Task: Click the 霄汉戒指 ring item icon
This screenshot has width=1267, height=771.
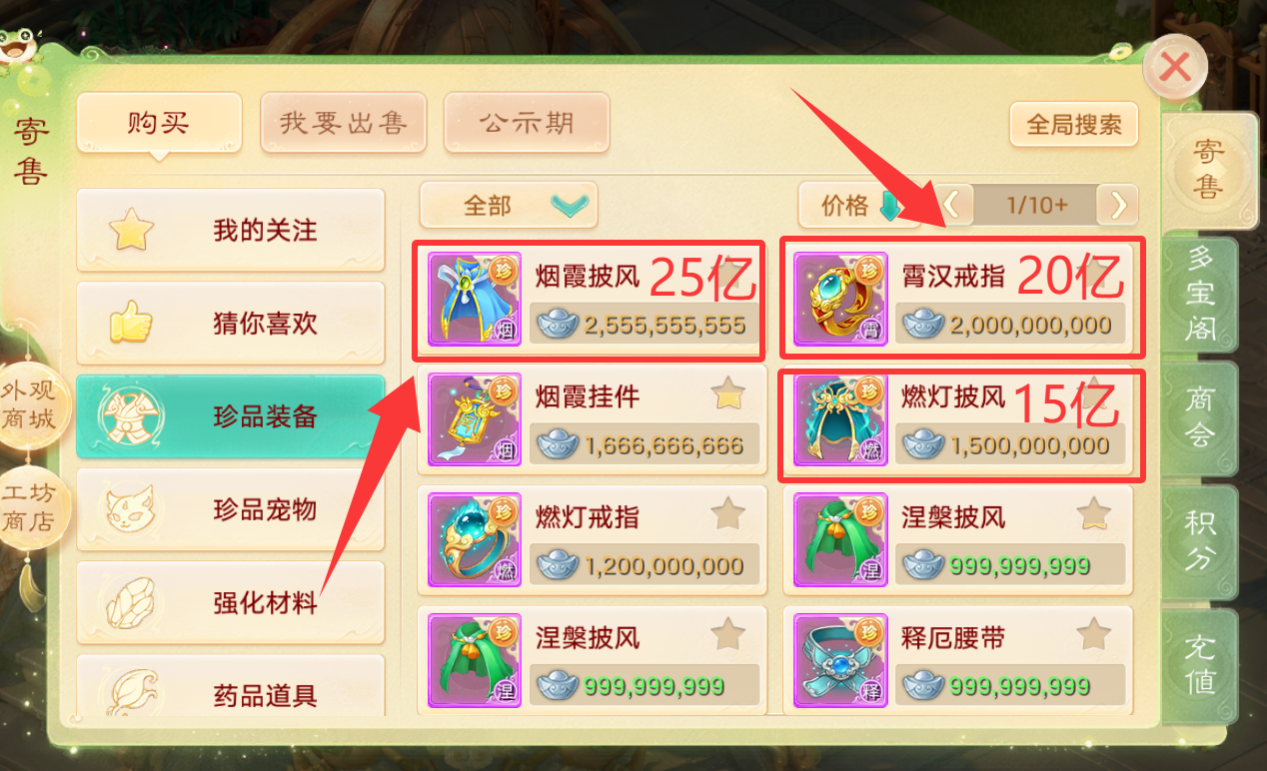Action: 841,298
